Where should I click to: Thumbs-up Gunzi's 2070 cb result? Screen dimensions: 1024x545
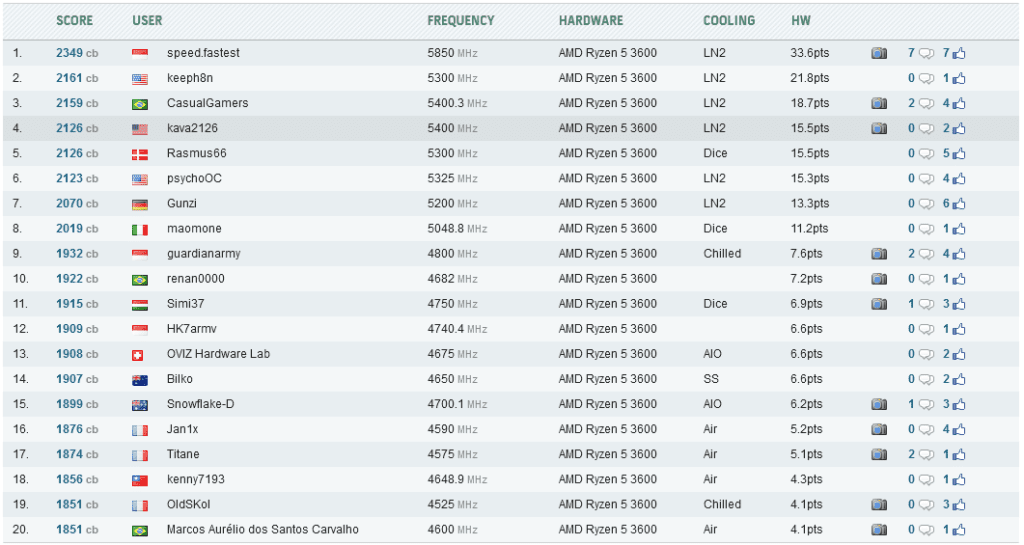(959, 204)
